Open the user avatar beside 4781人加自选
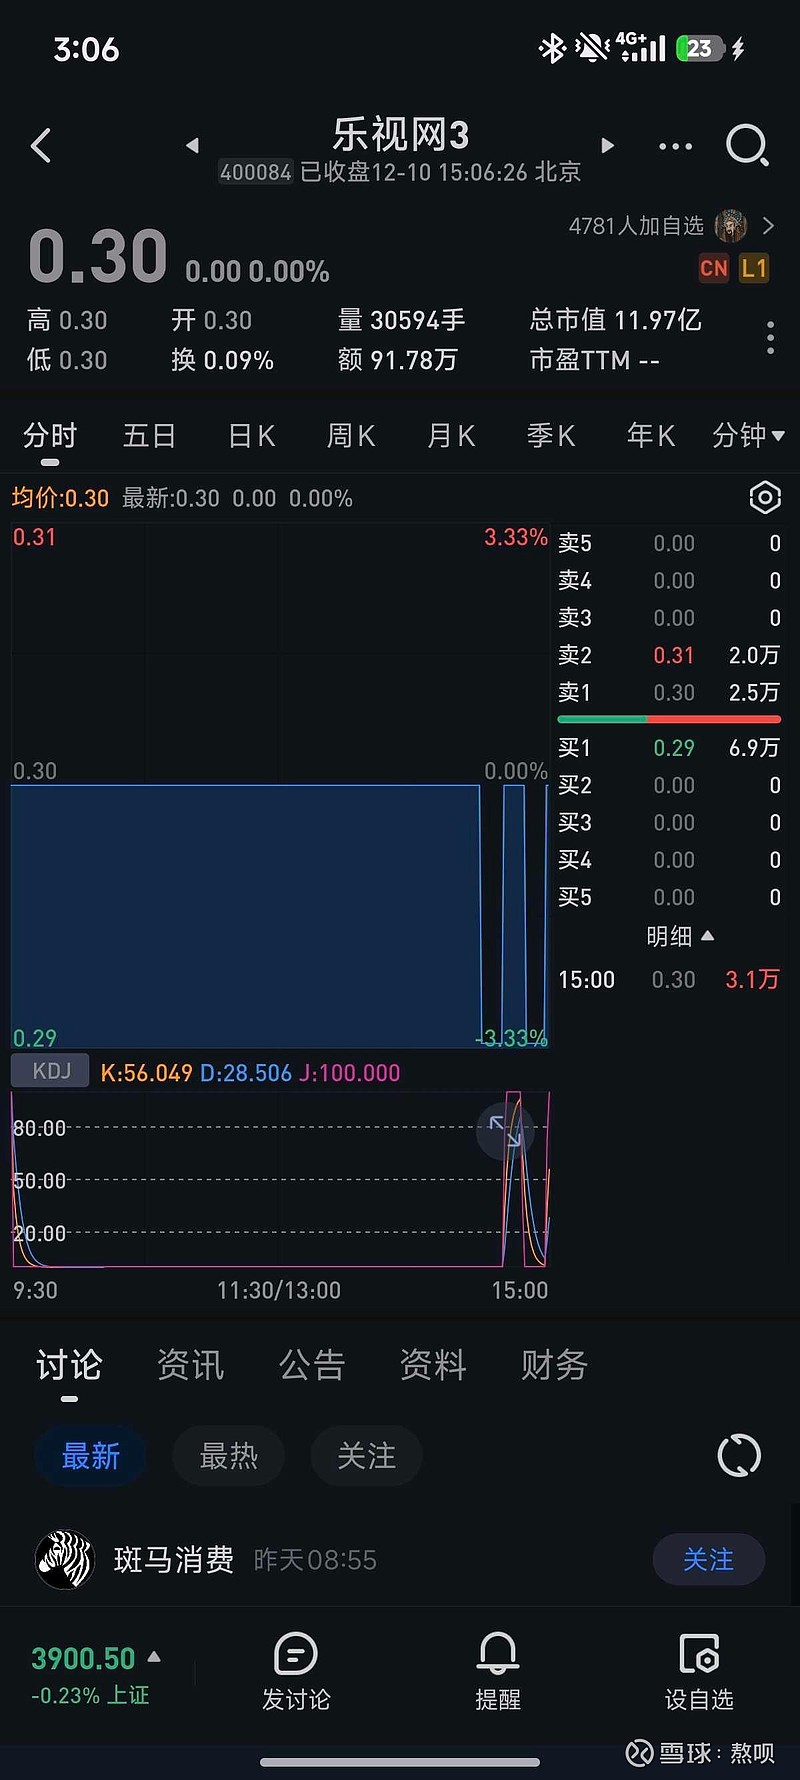The image size is (800, 1780). click(731, 226)
